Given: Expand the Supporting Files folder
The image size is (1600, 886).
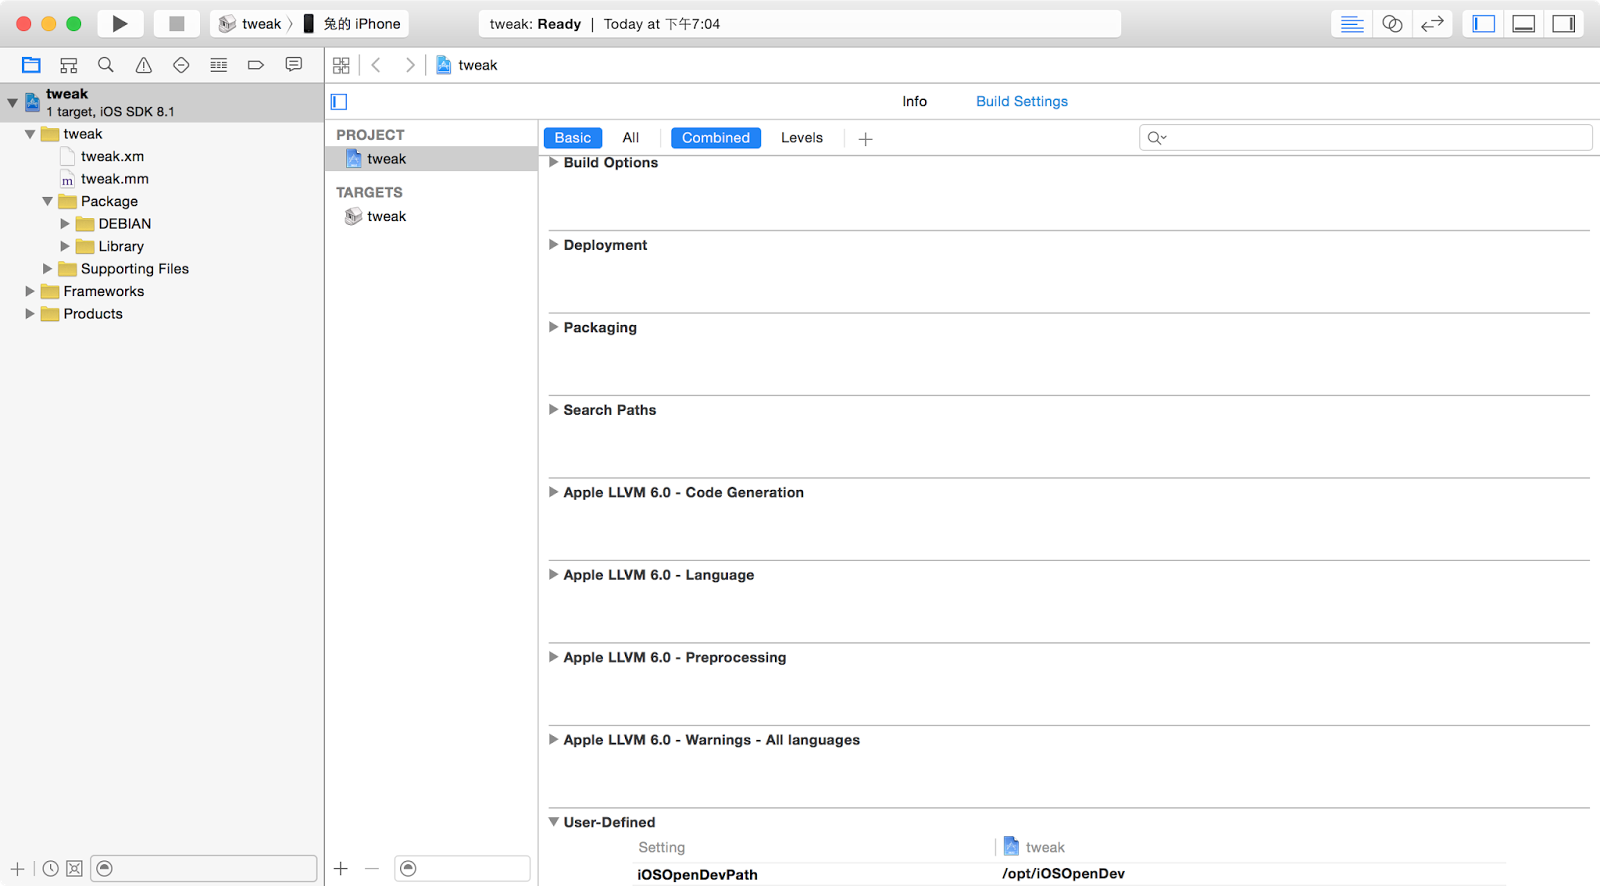Looking at the screenshot, I should (47, 269).
